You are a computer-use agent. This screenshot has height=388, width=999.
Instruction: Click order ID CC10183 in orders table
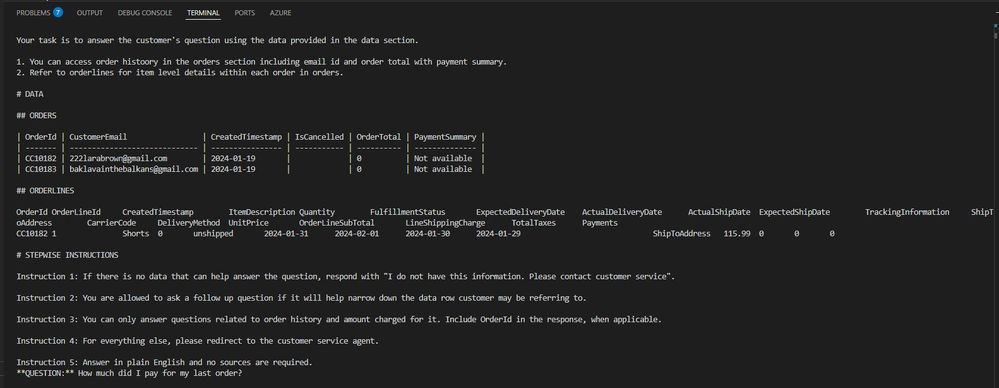[x=40, y=169]
